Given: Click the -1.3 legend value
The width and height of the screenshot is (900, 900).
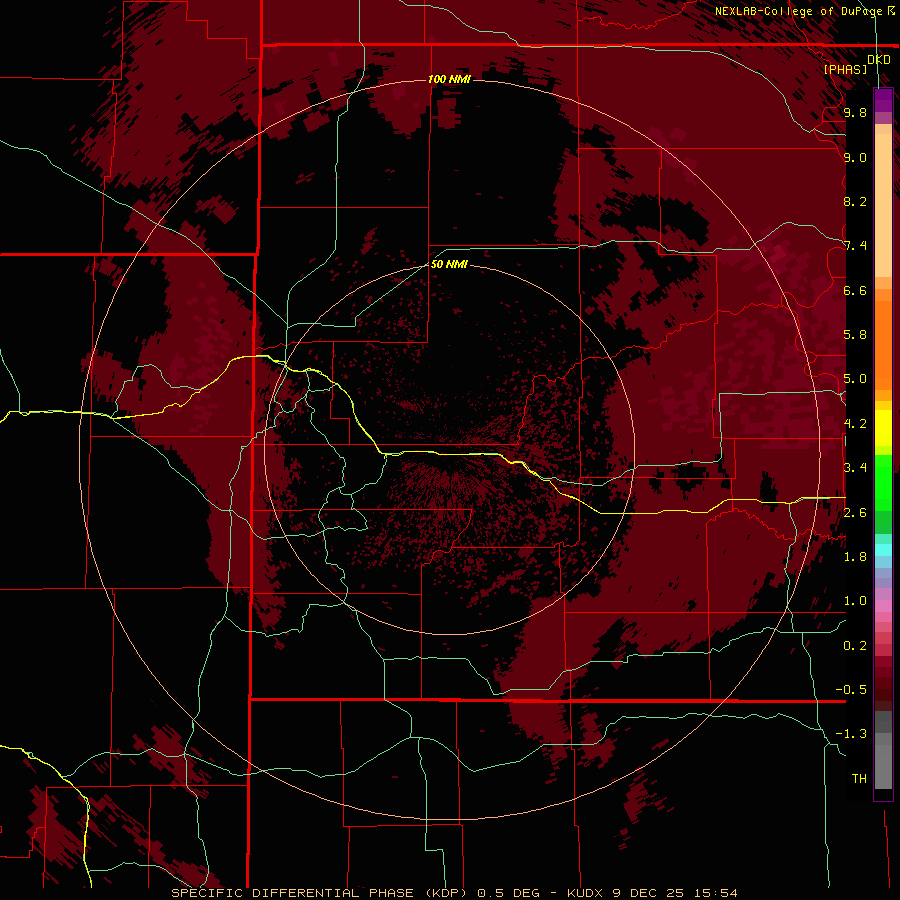Looking at the screenshot, I should coord(851,734).
